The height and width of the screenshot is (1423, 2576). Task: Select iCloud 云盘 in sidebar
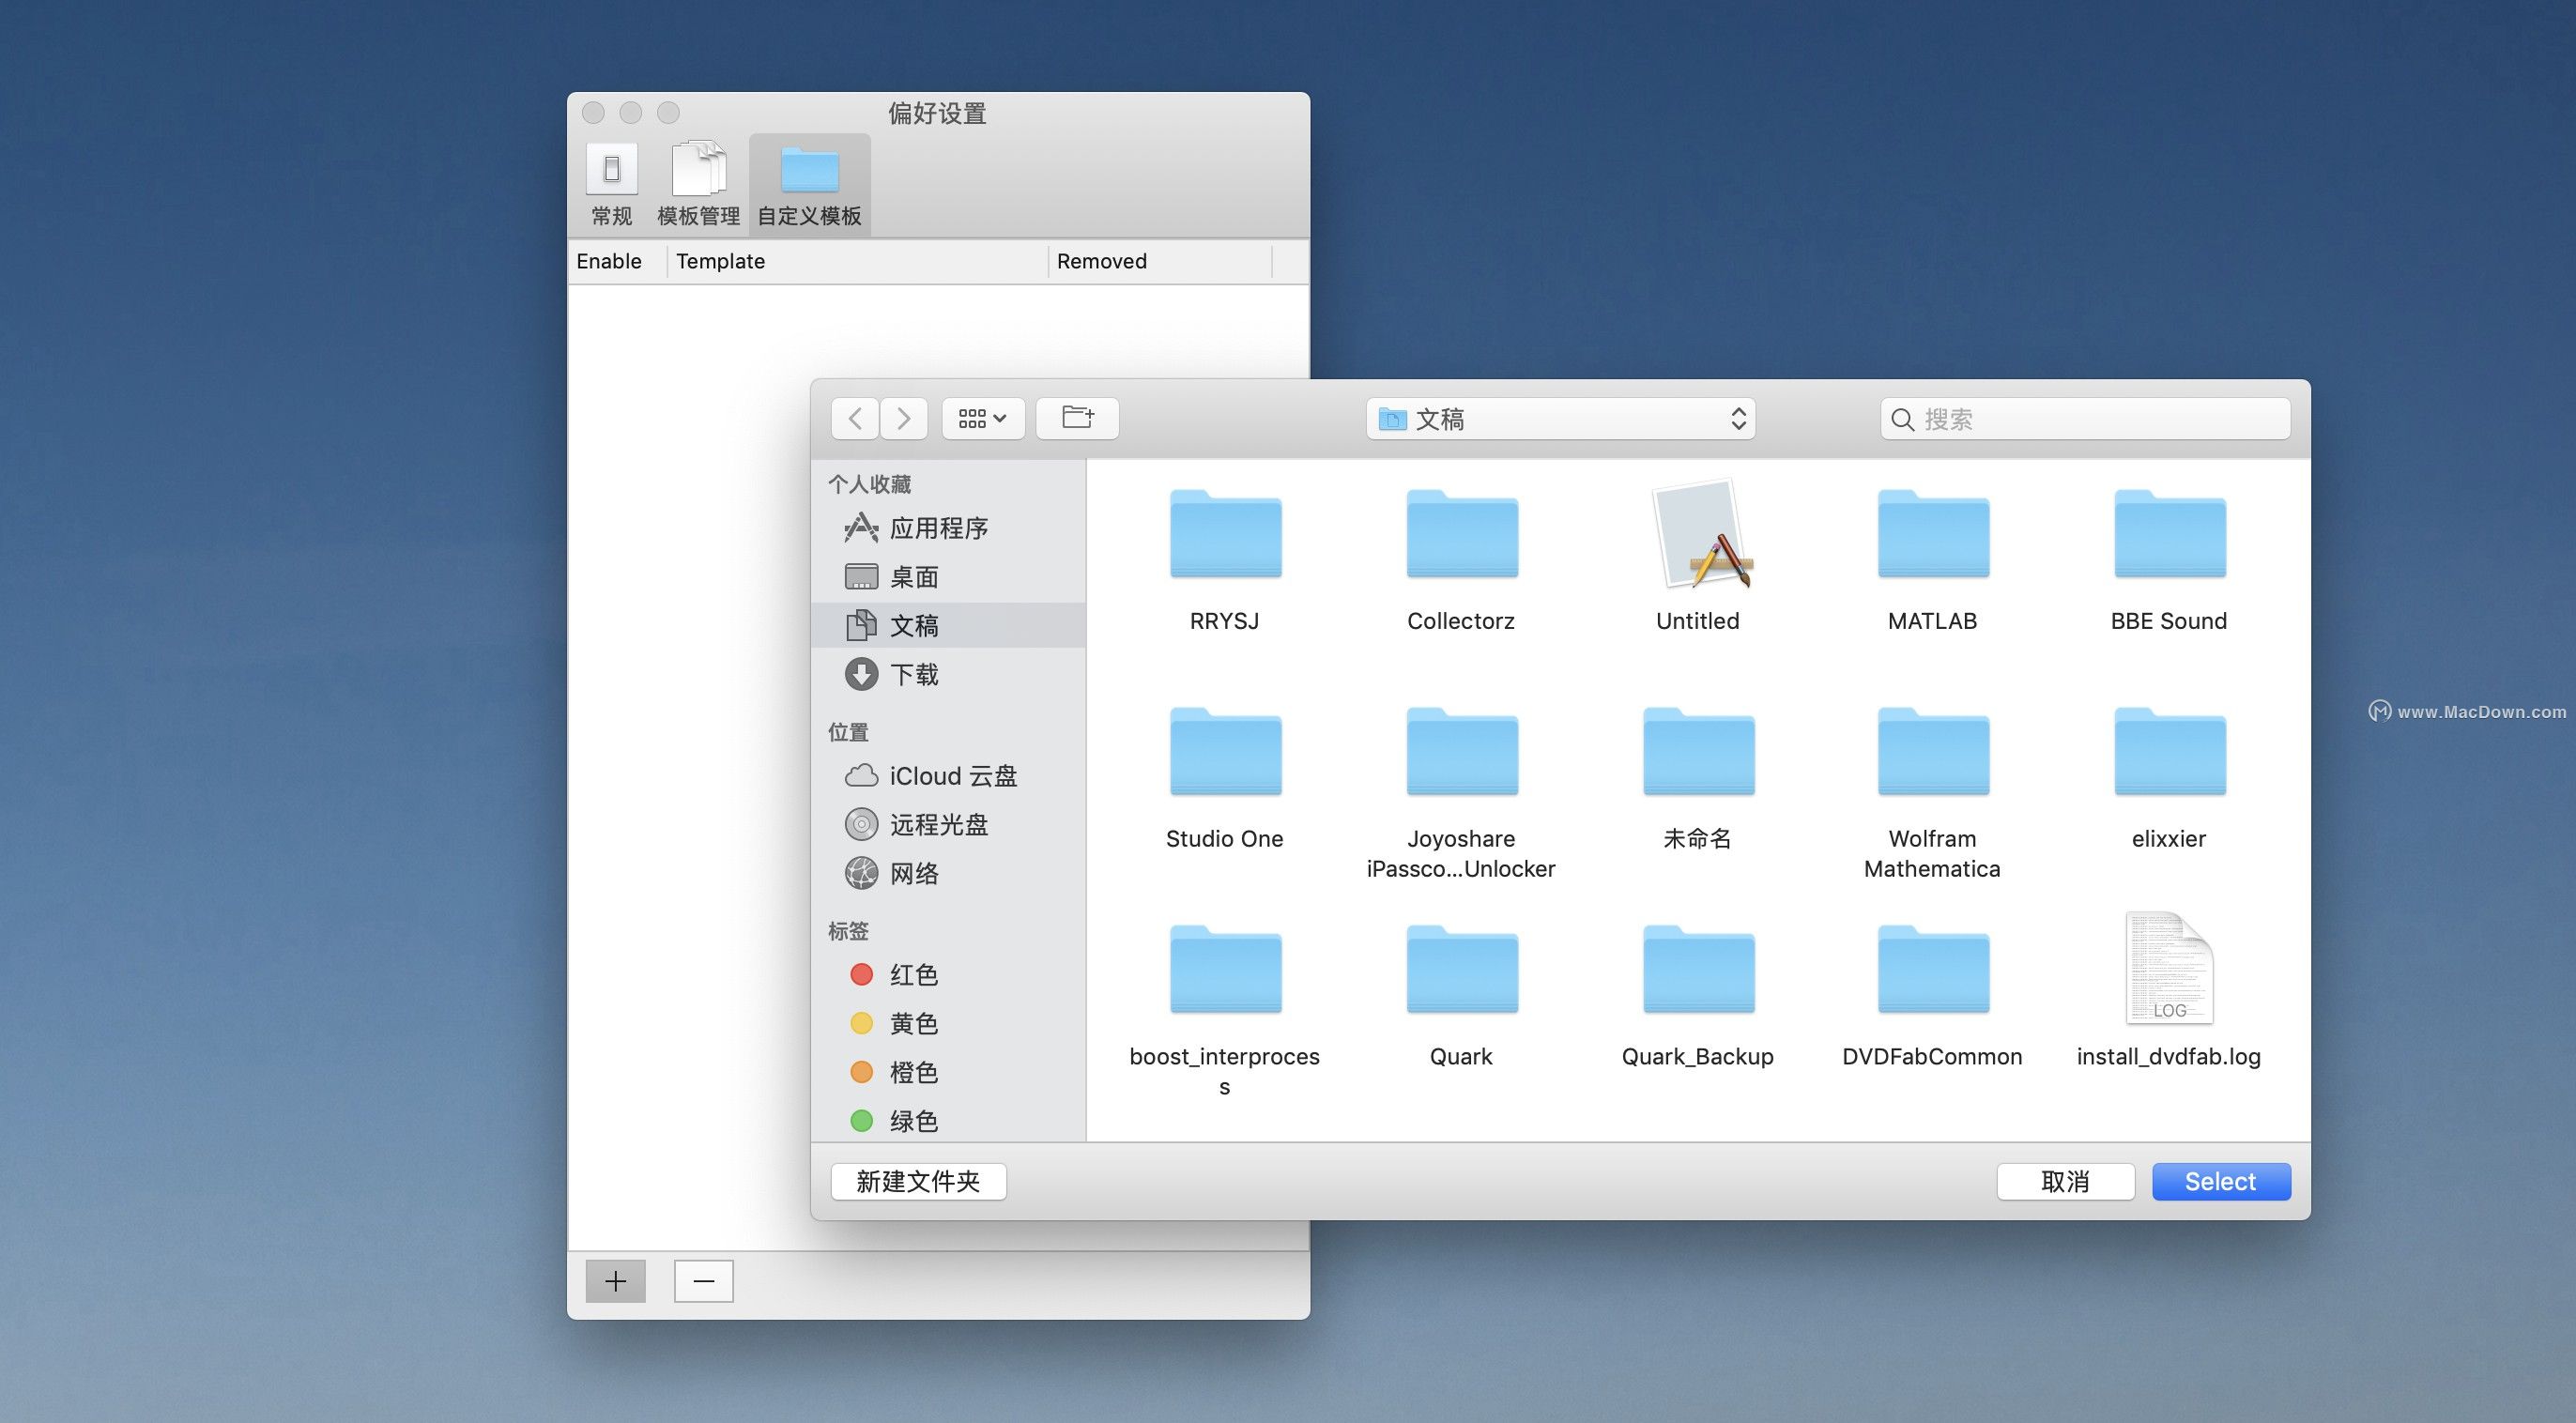click(951, 776)
